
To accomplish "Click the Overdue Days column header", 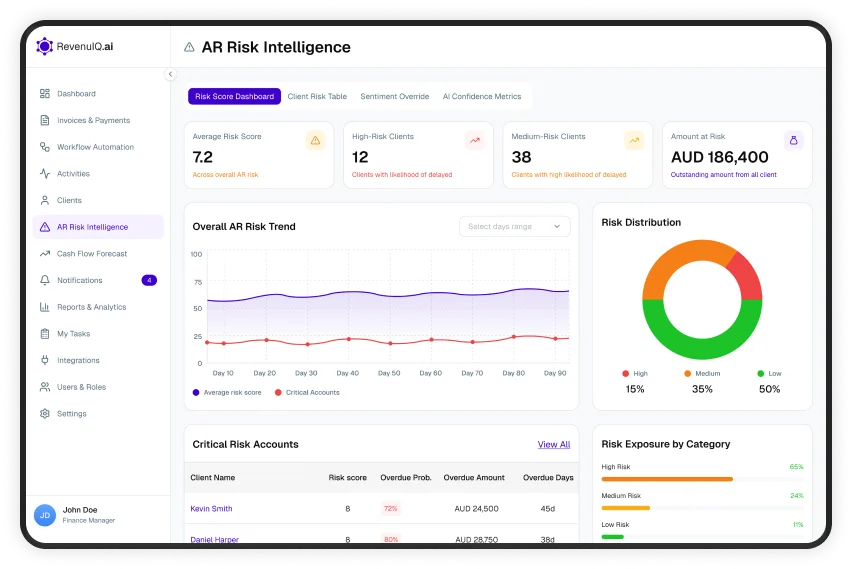I will (548, 477).
